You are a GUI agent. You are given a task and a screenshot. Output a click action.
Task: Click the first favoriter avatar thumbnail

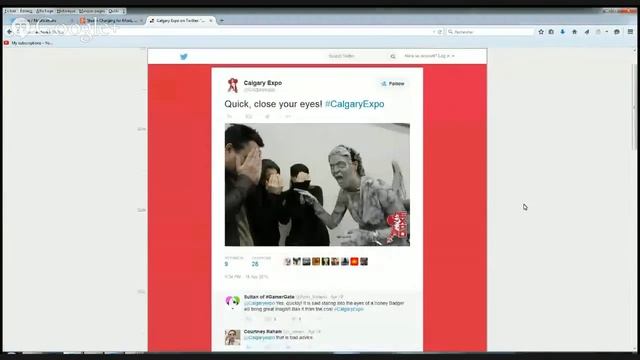(287, 261)
